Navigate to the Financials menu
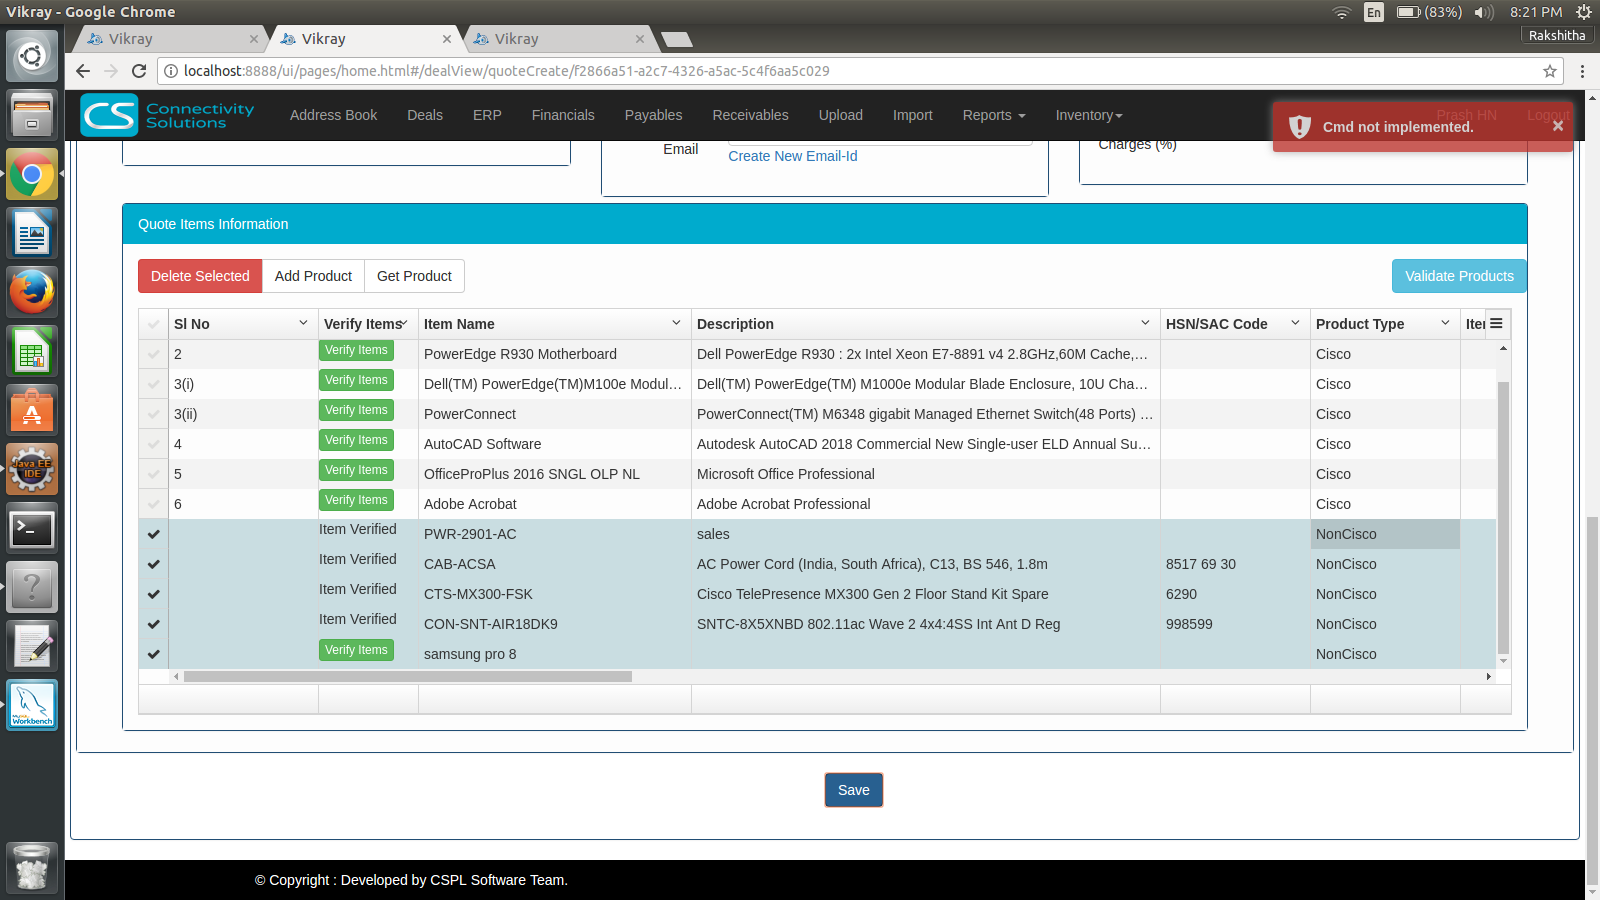This screenshot has height=900, width=1600. (x=563, y=115)
